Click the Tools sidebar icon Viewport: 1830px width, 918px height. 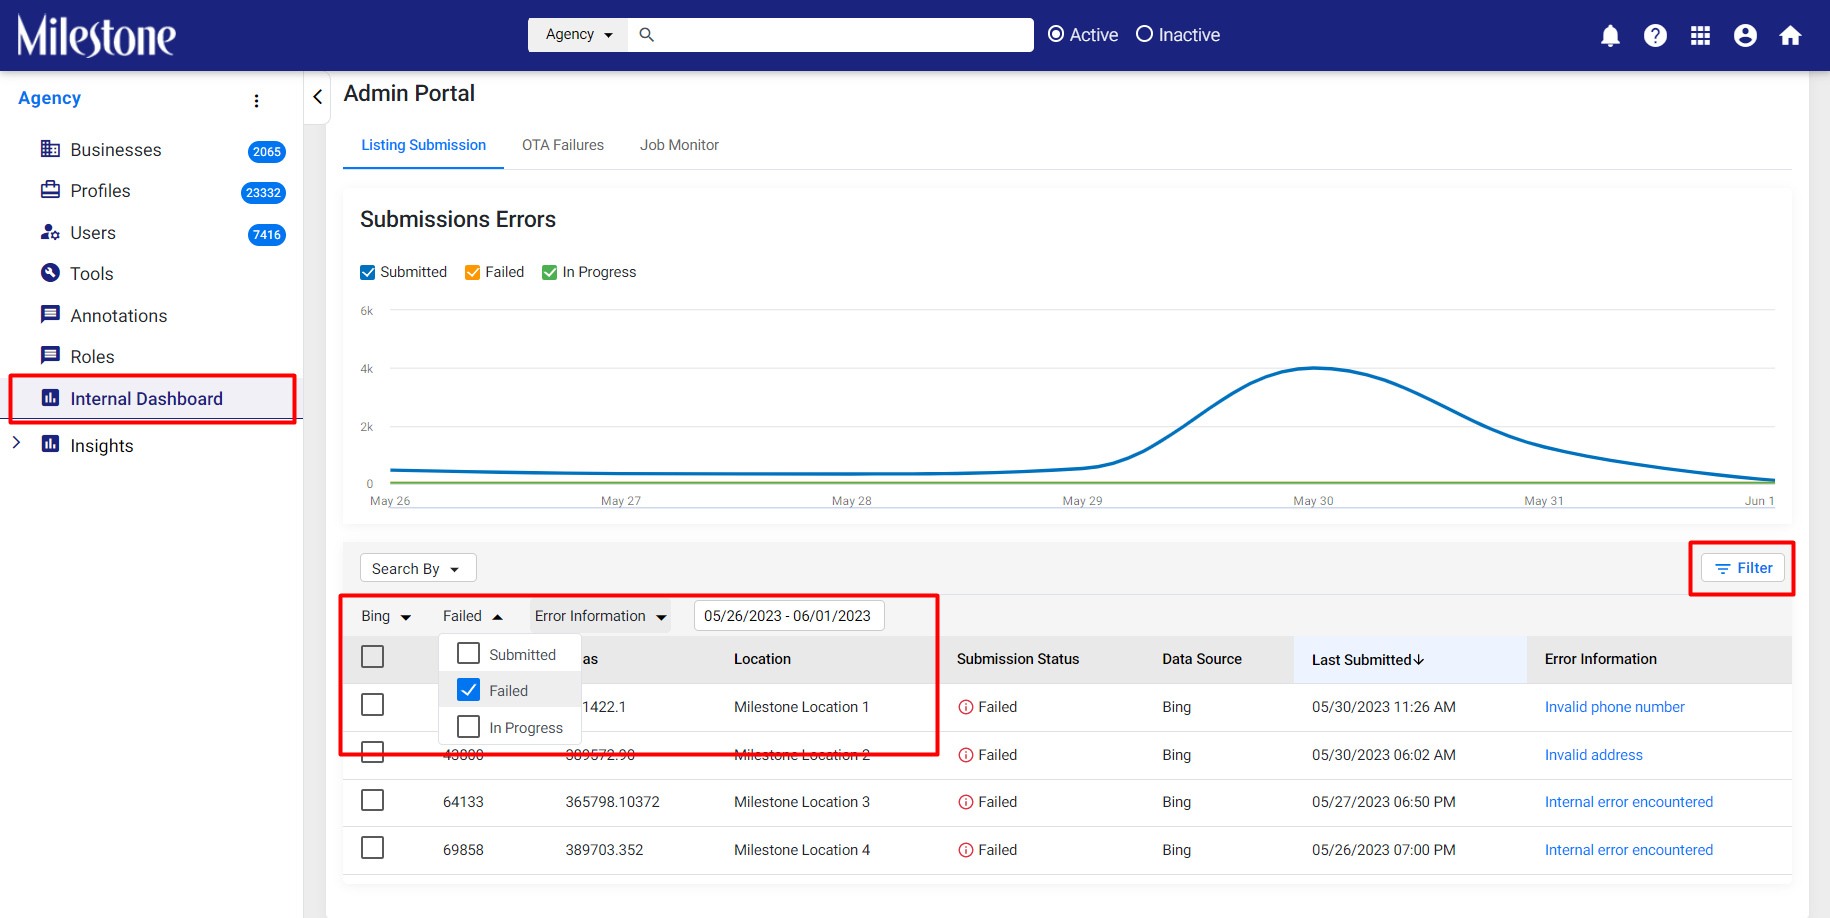pos(50,273)
